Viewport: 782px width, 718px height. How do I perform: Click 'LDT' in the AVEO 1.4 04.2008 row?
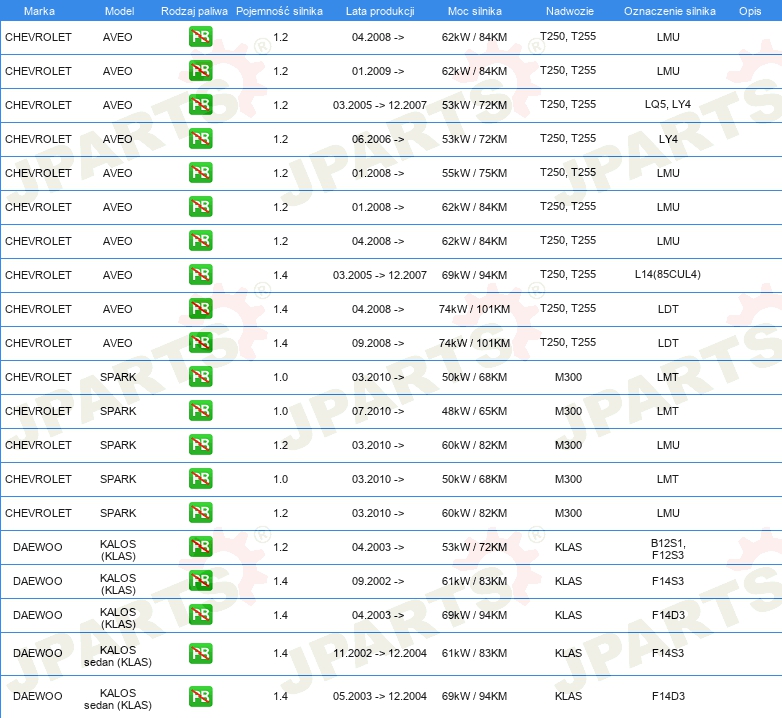click(x=668, y=309)
